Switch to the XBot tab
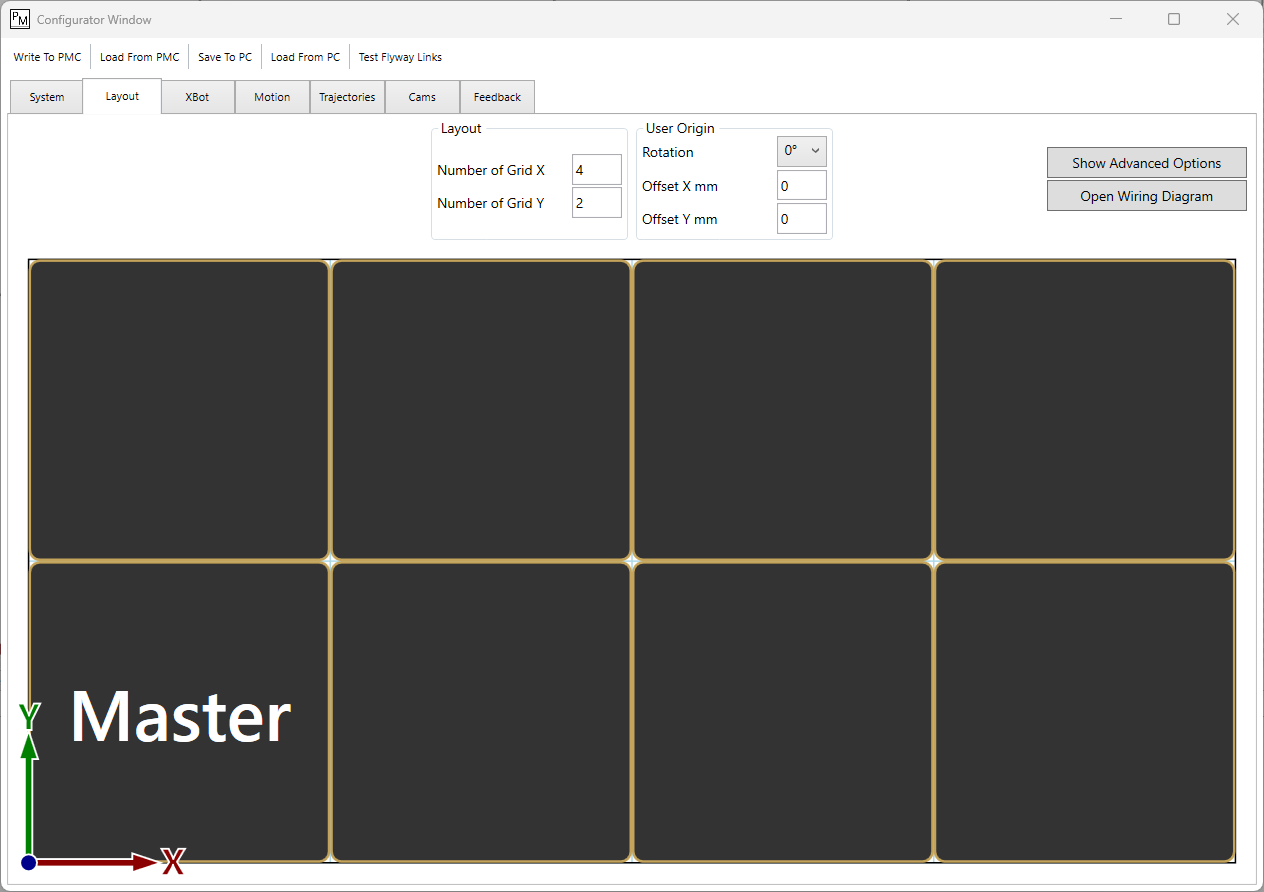 point(197,97)
